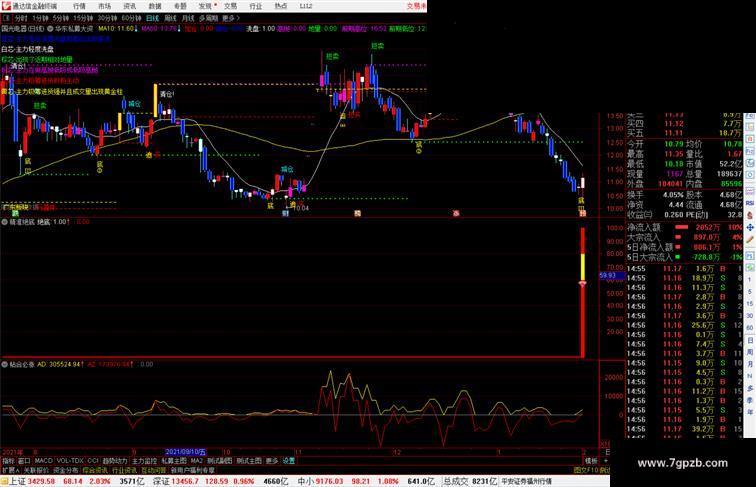Open the 数据 menu
This screenshot has width=756, height=487.
click(155, 6)
